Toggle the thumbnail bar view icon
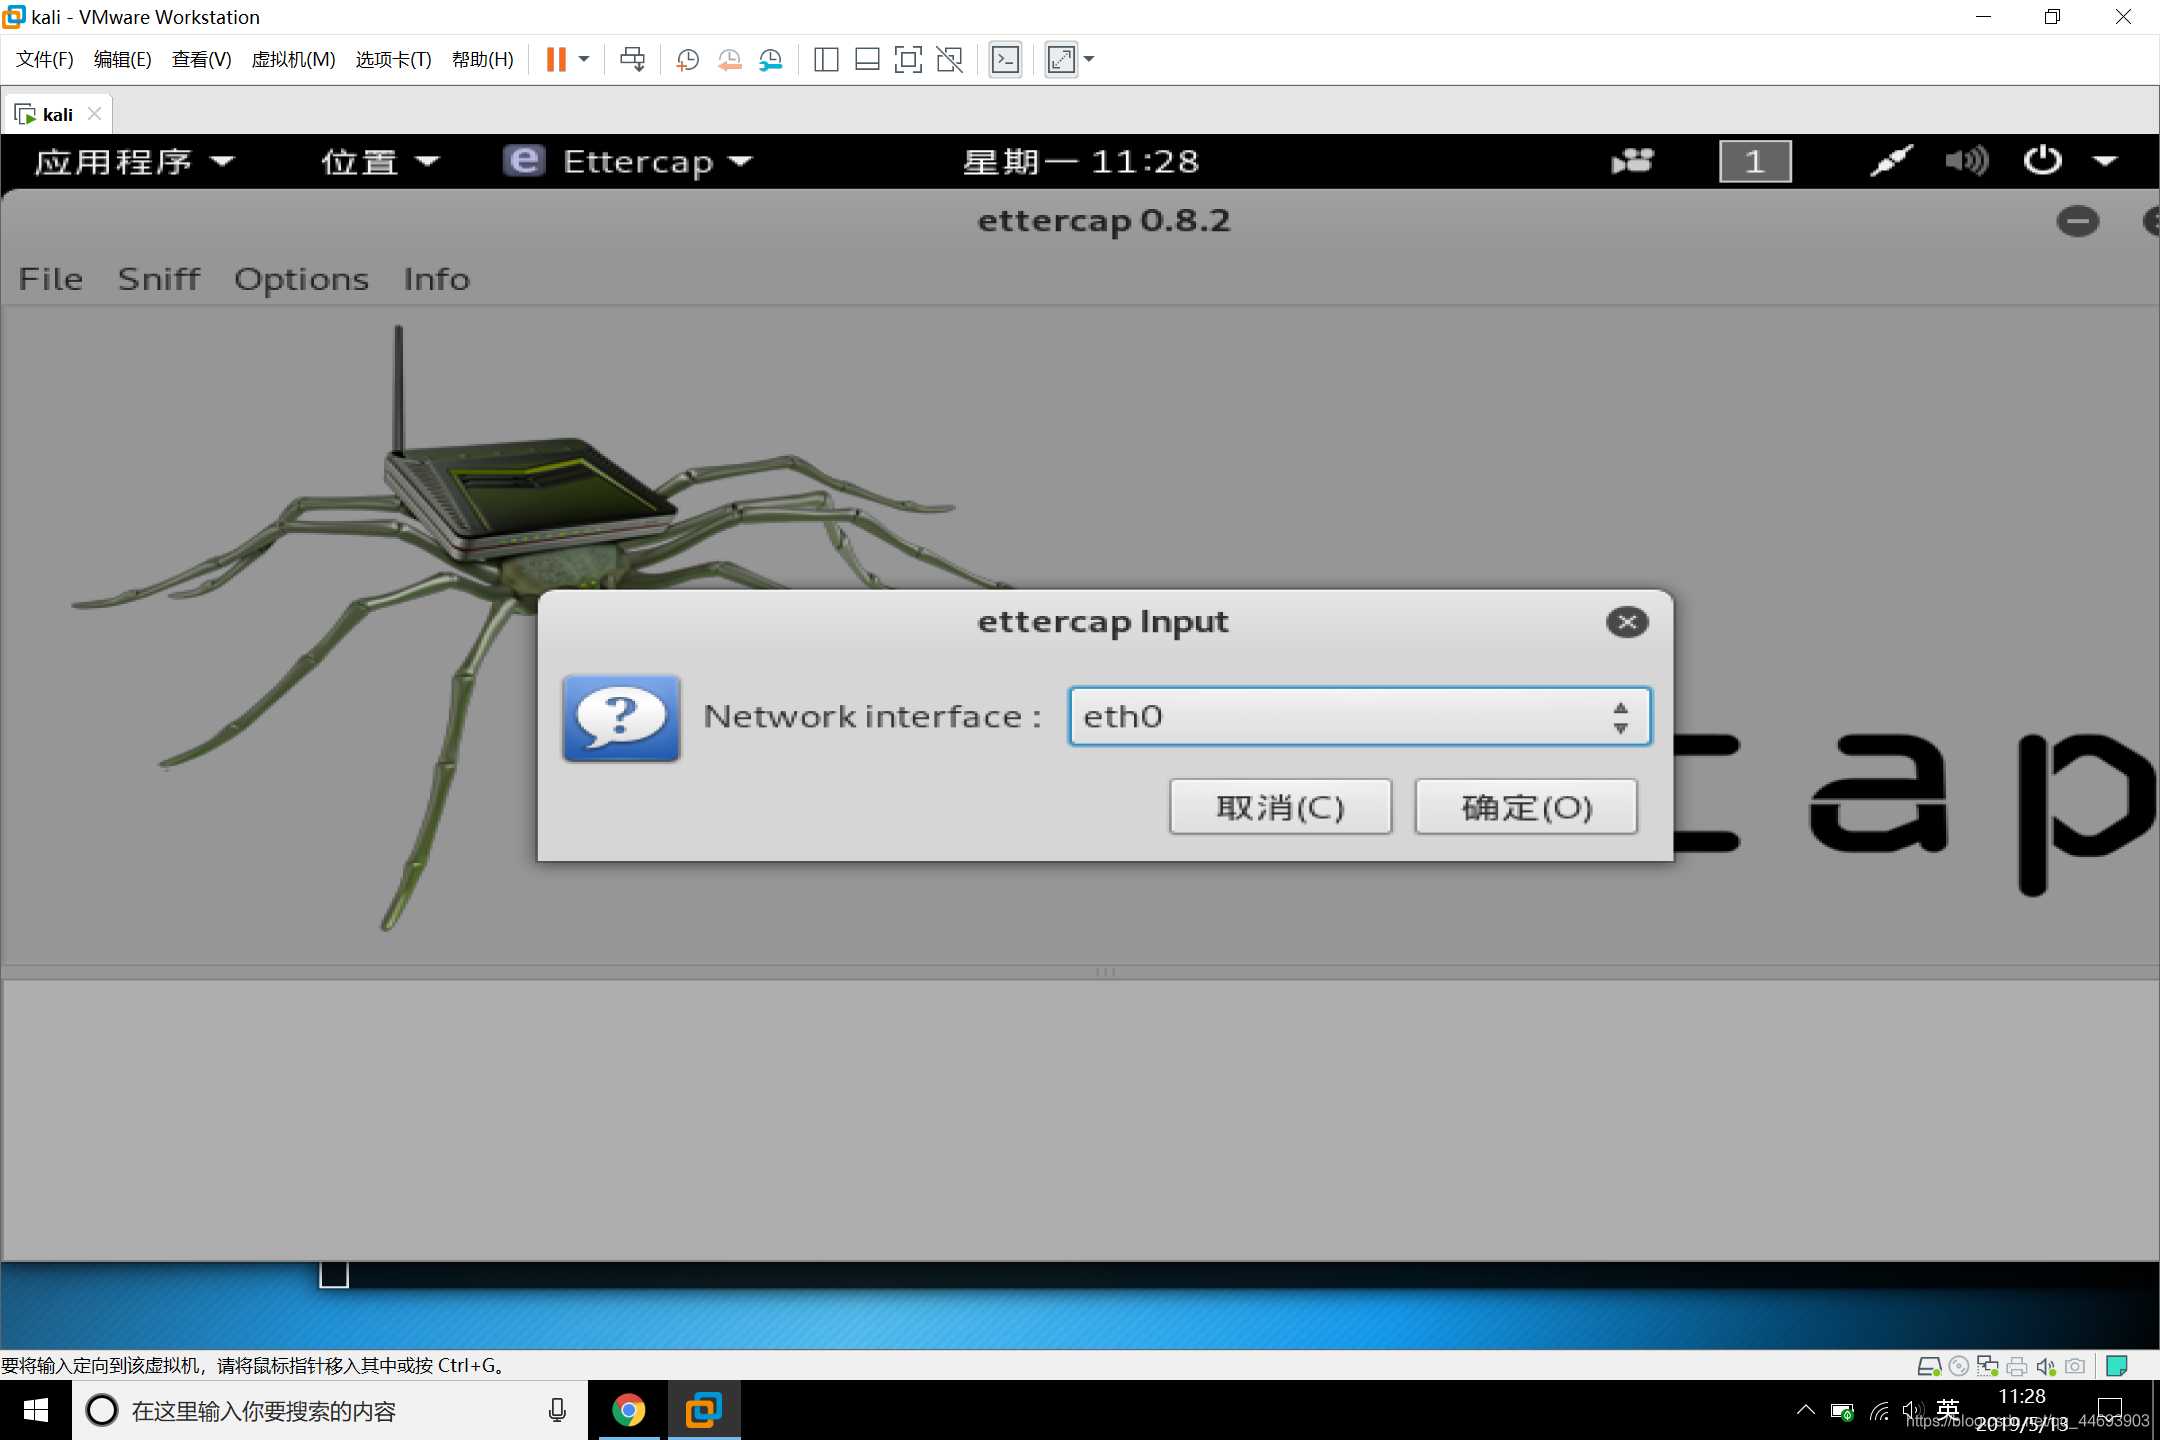 tap(867, 60)
